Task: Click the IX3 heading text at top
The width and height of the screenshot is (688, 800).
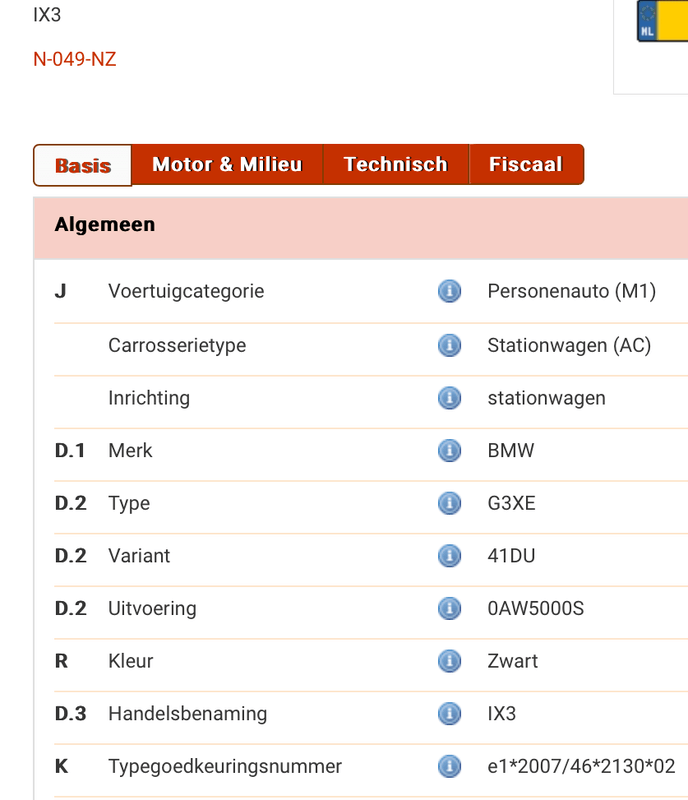Action: (47, 16)
